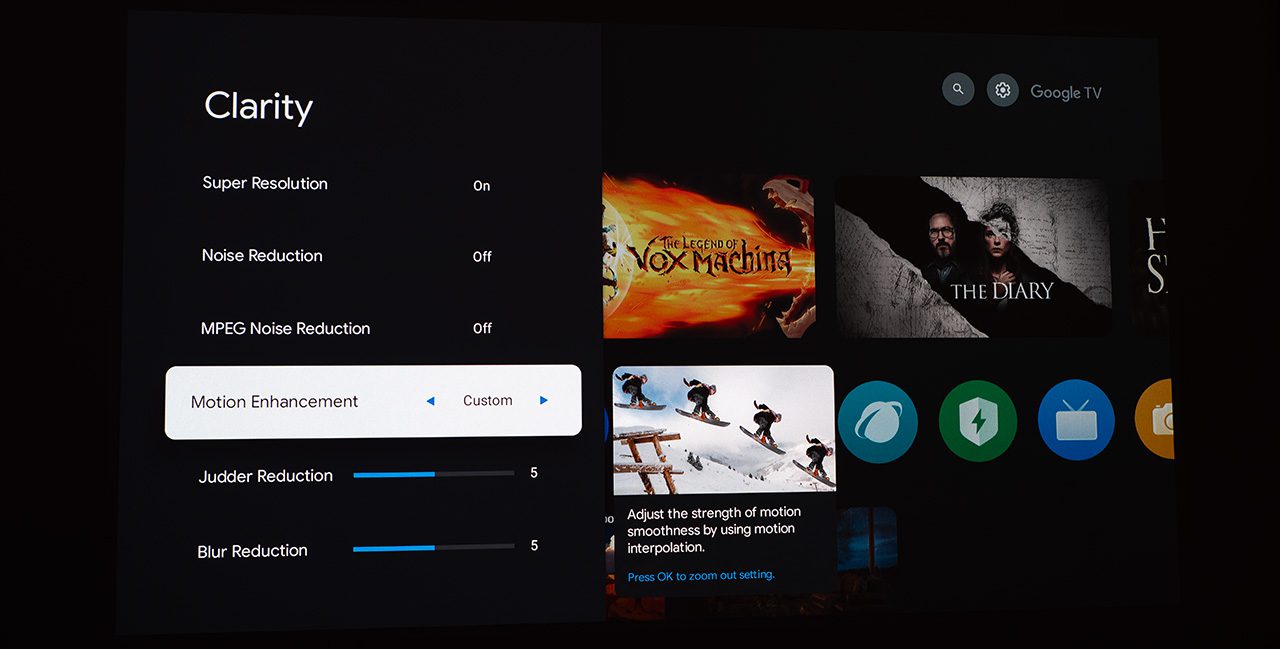Click the snowboarder preview image
1280x649 pixels.
tap(723, 431)
